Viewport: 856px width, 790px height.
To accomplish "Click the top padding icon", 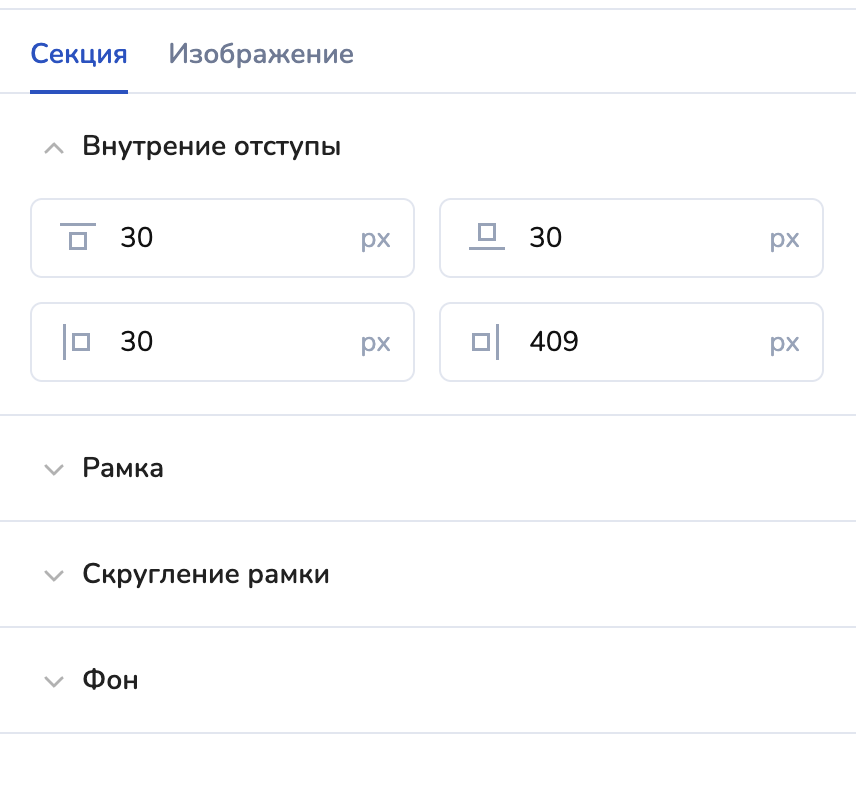I will coord(79,237).
